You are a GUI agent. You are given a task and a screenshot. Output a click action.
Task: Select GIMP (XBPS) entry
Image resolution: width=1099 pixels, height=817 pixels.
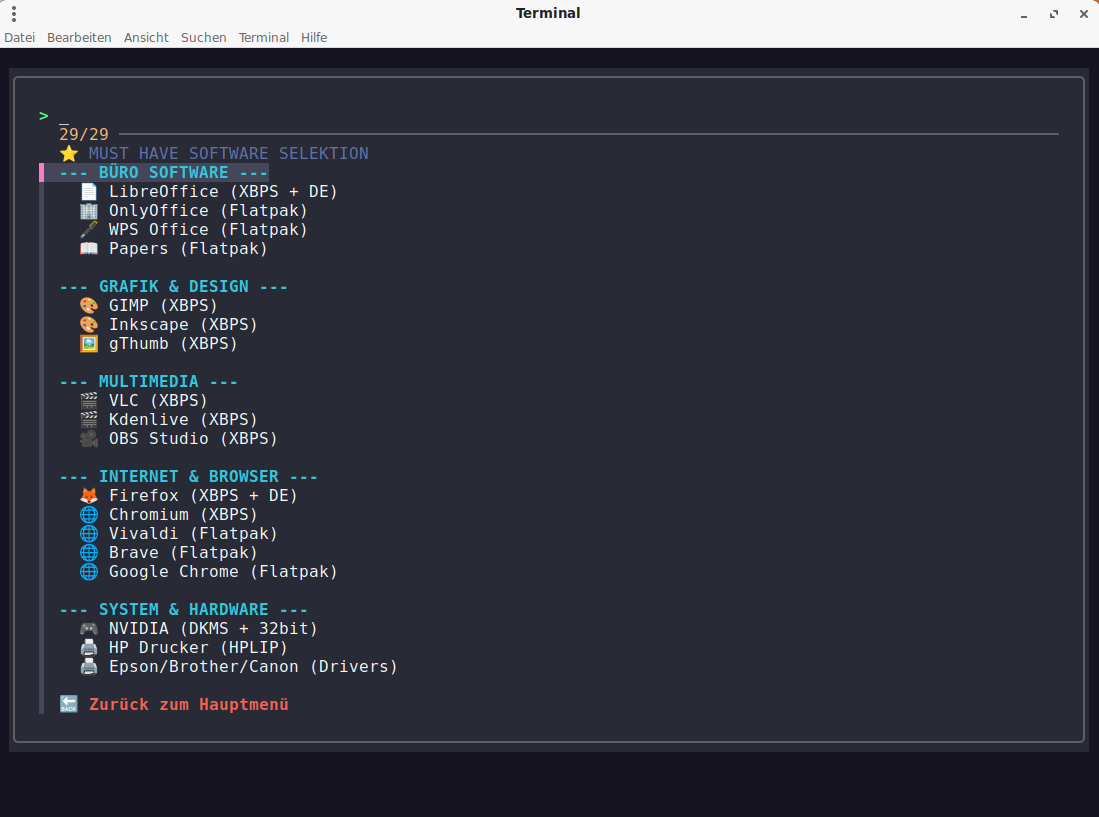pos(163,305)
